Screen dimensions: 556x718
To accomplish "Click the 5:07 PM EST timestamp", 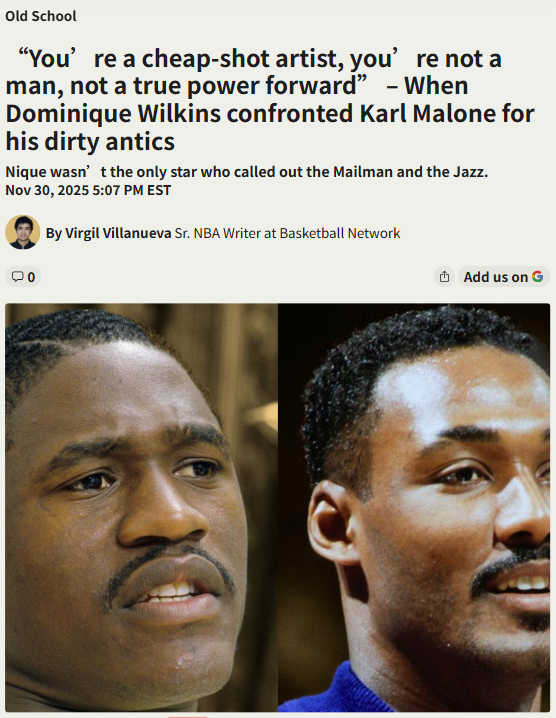I will tap(131, 190).
